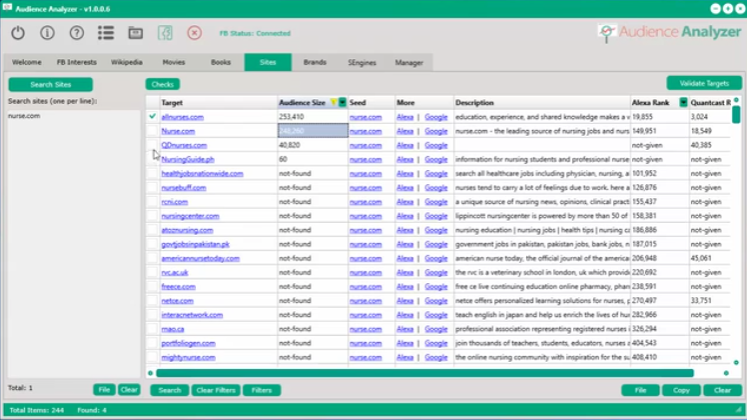Click the Copy button

[x=681, y=390]
